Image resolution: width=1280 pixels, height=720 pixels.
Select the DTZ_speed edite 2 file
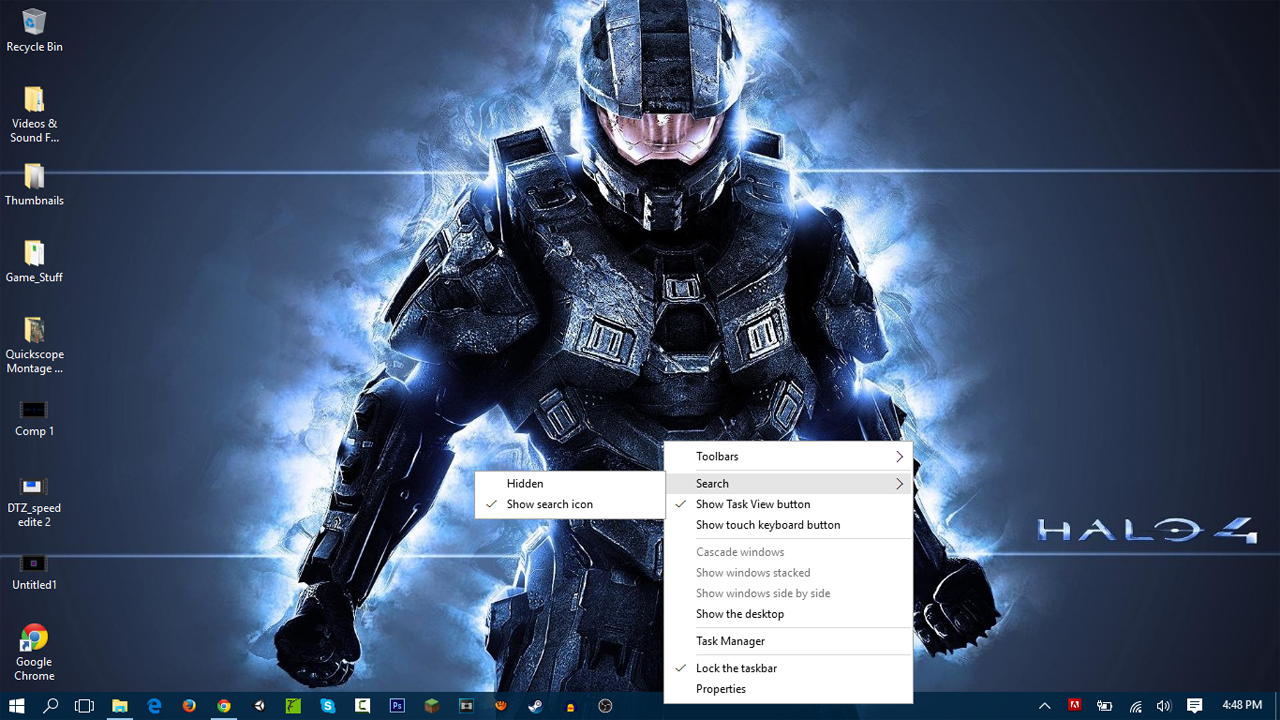click(x=34, y=502)
